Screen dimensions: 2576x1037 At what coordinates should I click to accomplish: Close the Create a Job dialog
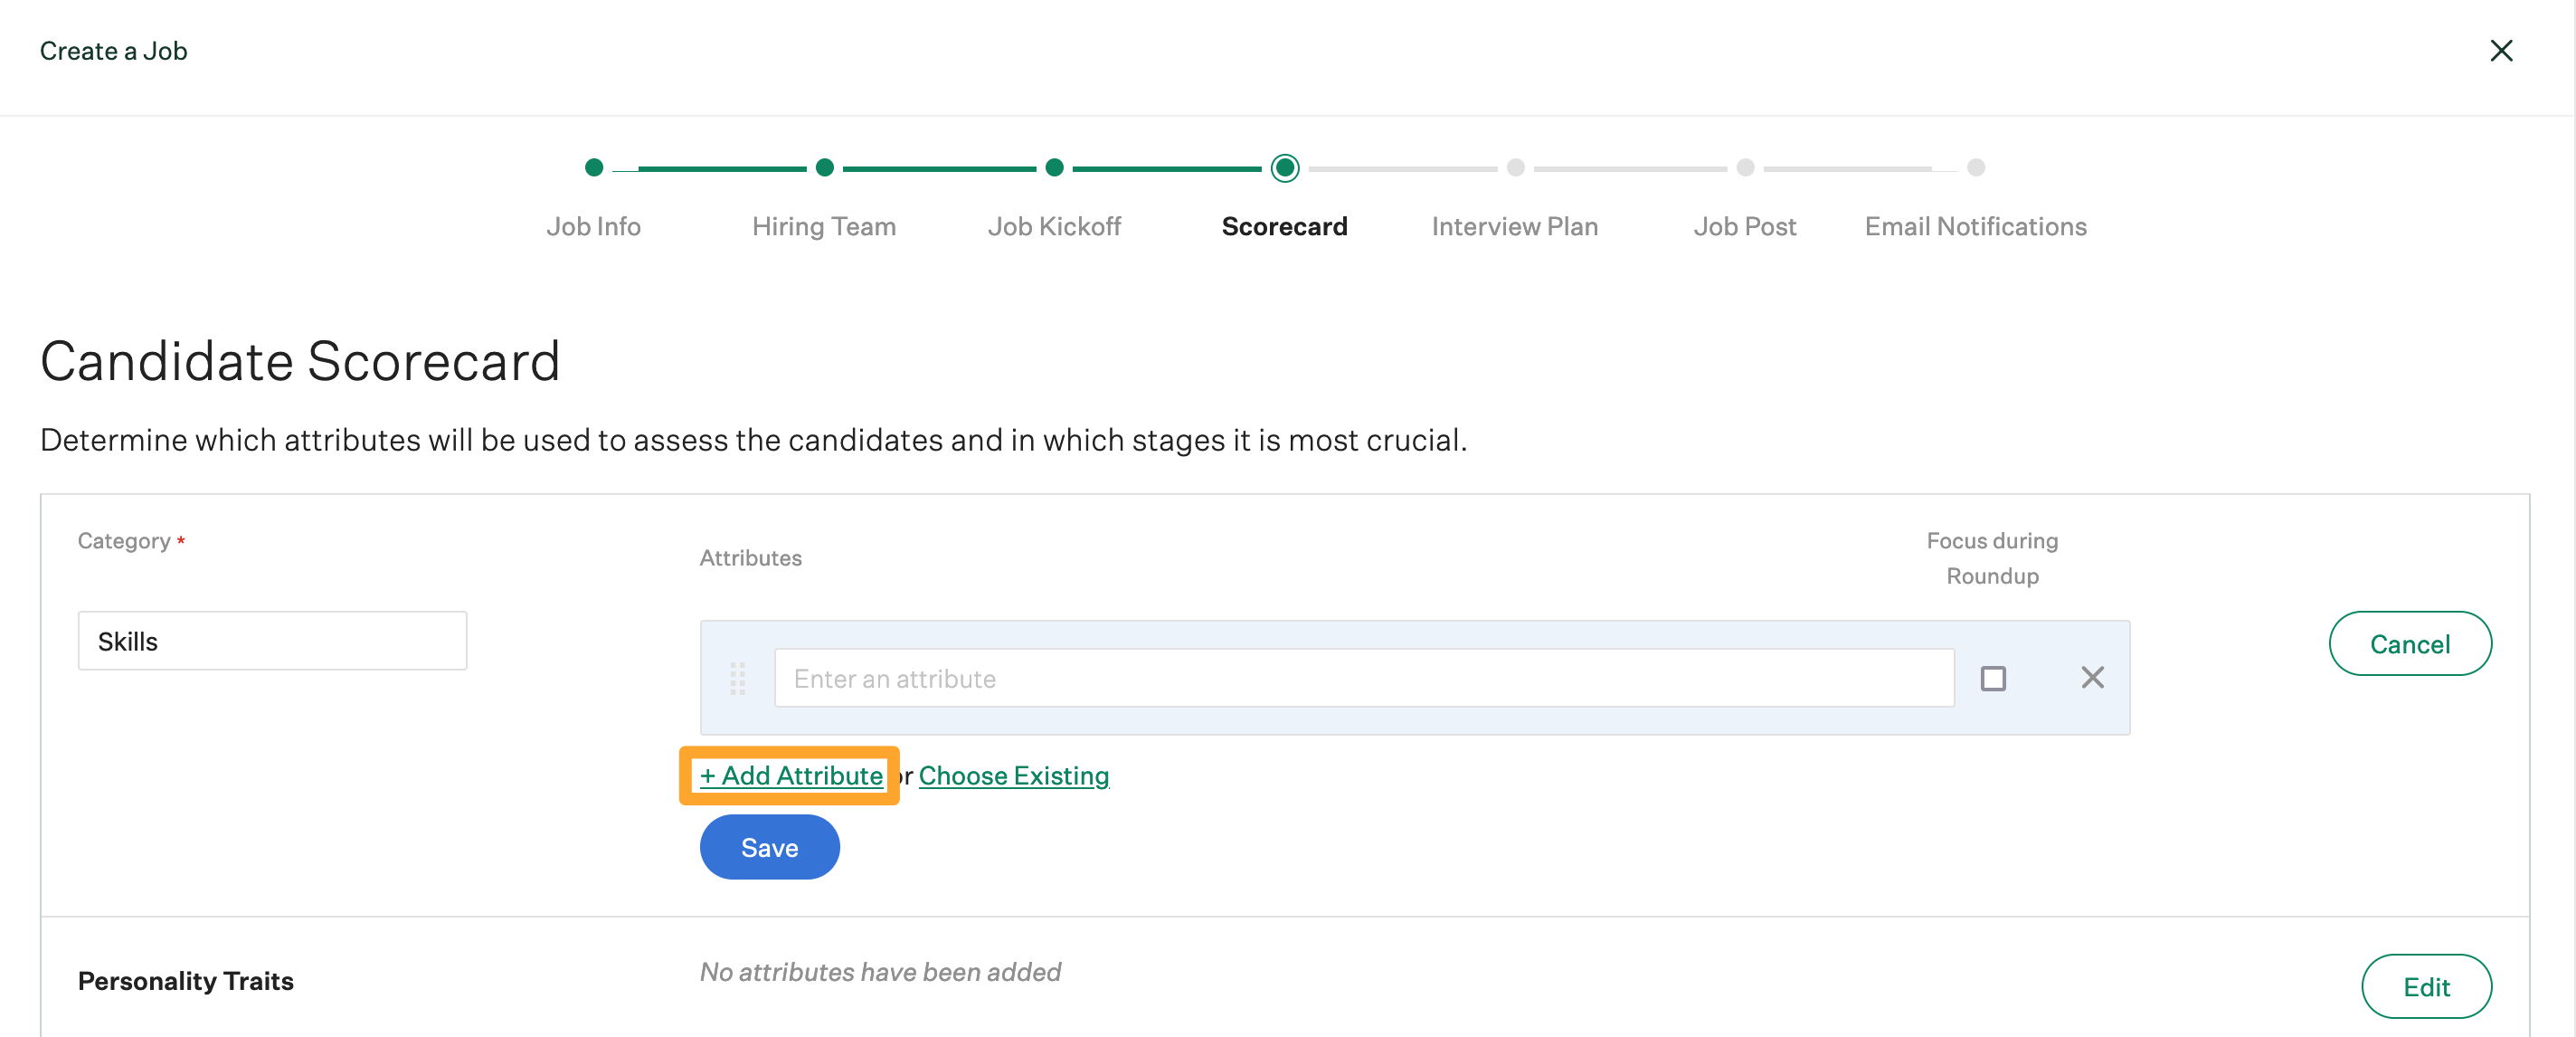click(2500, 51)
